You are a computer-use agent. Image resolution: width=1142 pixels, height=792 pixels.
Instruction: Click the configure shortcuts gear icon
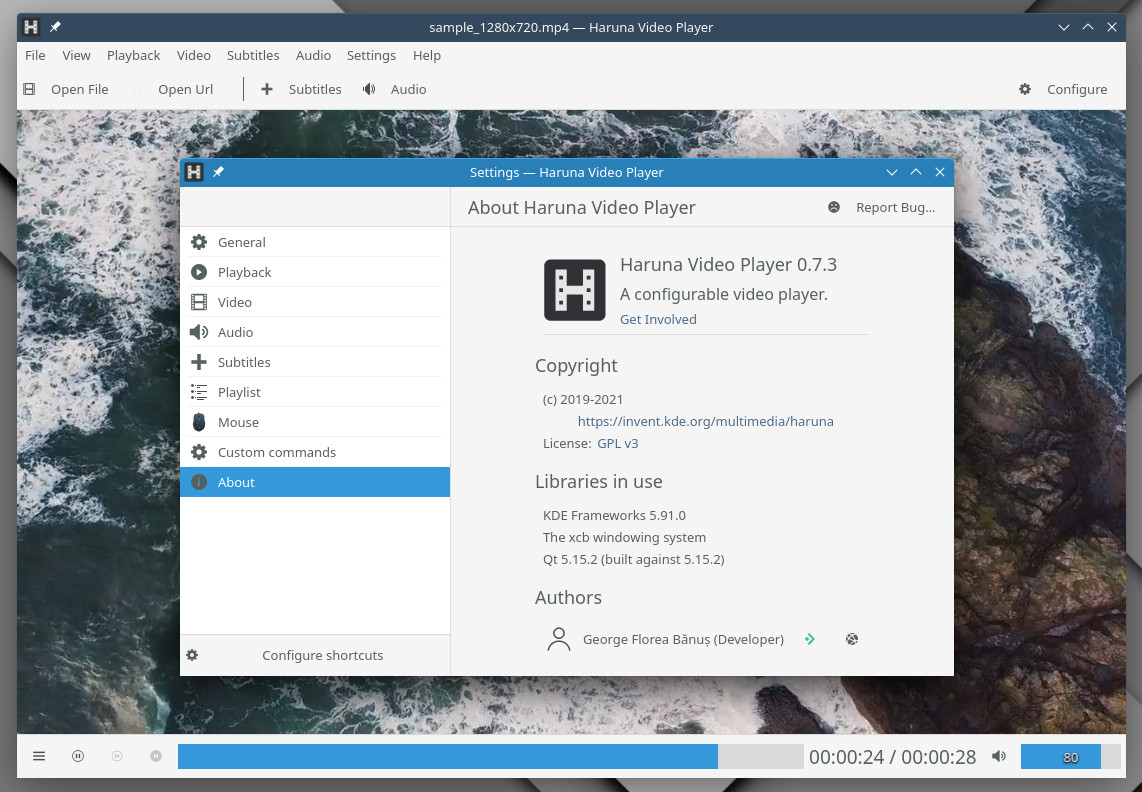pos(192,655)
